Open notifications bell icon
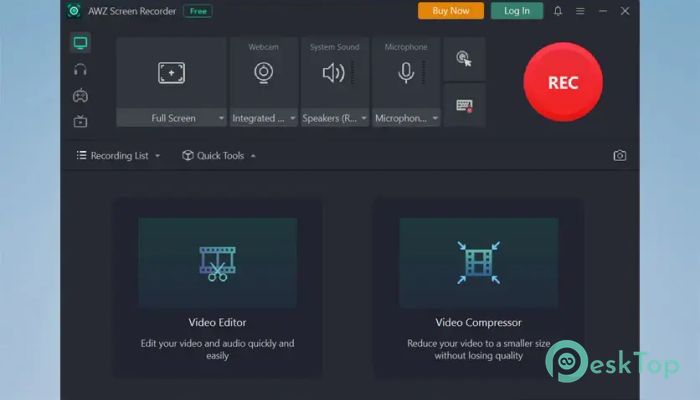Viewport: 700px width, 400px height. 558,11
